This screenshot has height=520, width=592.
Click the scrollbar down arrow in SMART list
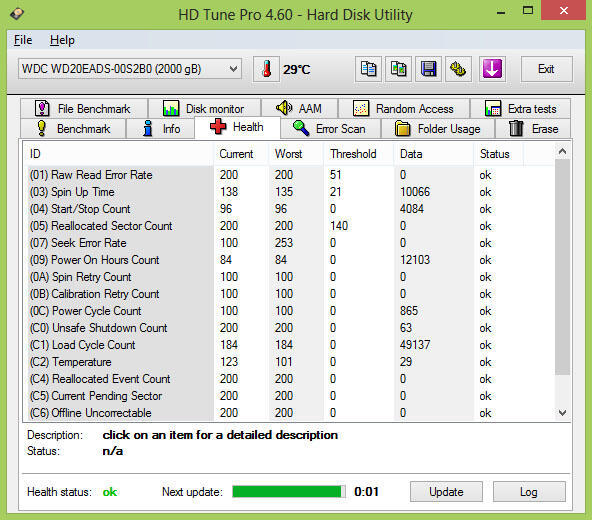562,413
